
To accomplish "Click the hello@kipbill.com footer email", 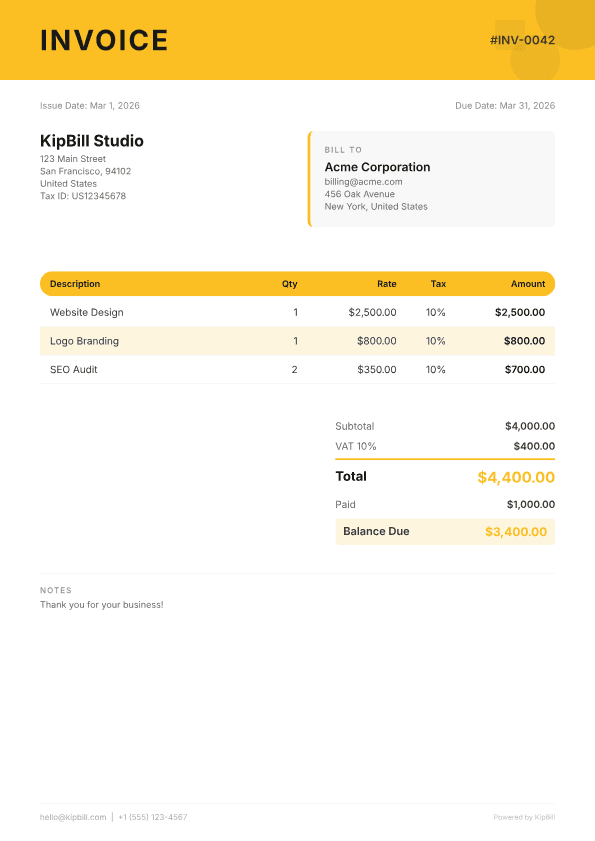I will [x=73, y=817].
